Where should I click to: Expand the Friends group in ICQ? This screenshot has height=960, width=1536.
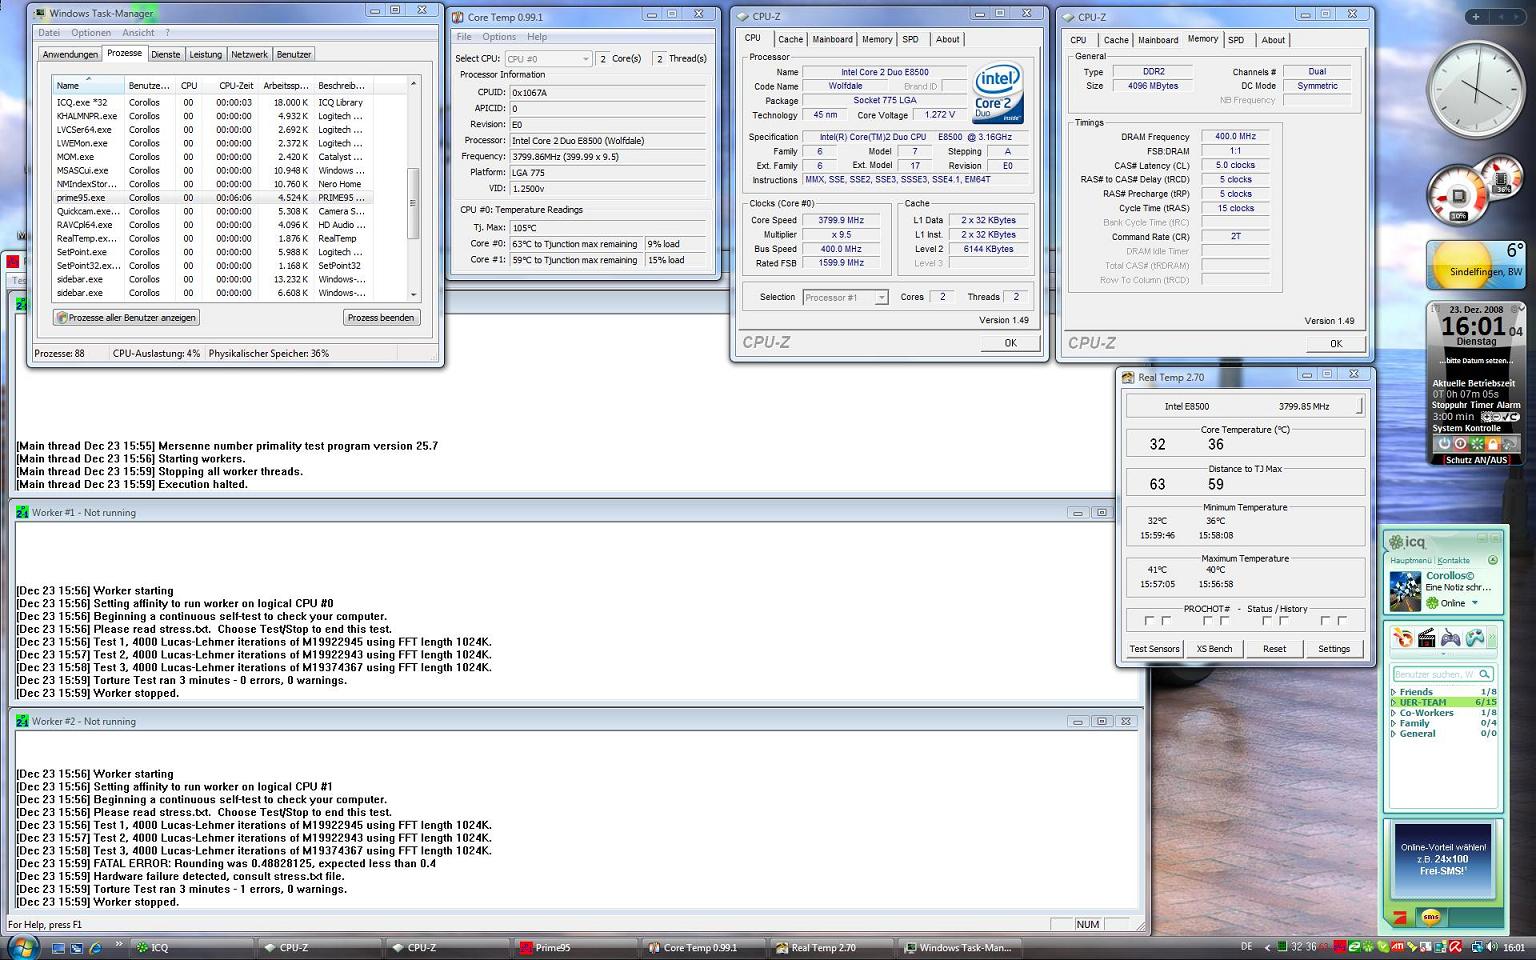click(x=1394, y=692)
